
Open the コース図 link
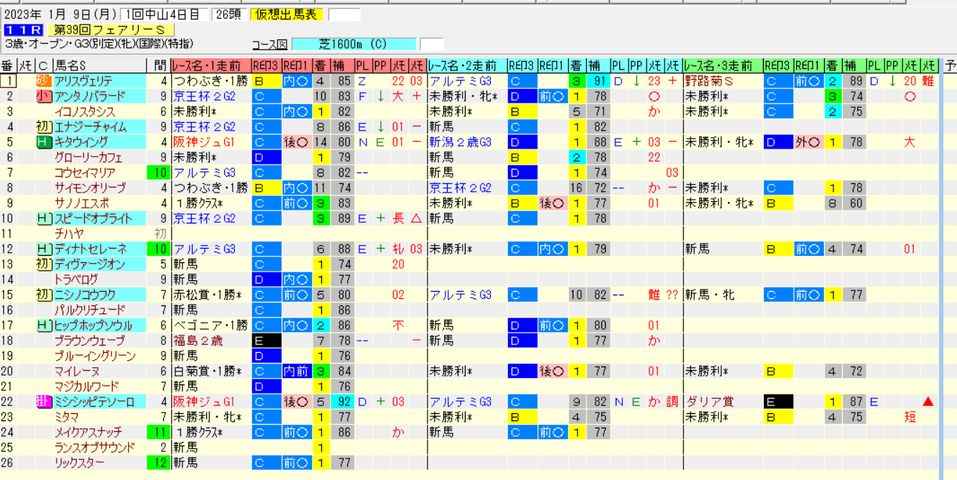pyautogui.click(x=270, y=44)
